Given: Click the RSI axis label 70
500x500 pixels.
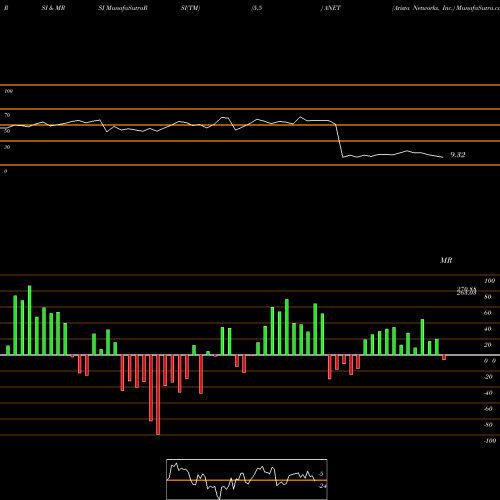Looking at the screenshot, I should click(7, 115).
